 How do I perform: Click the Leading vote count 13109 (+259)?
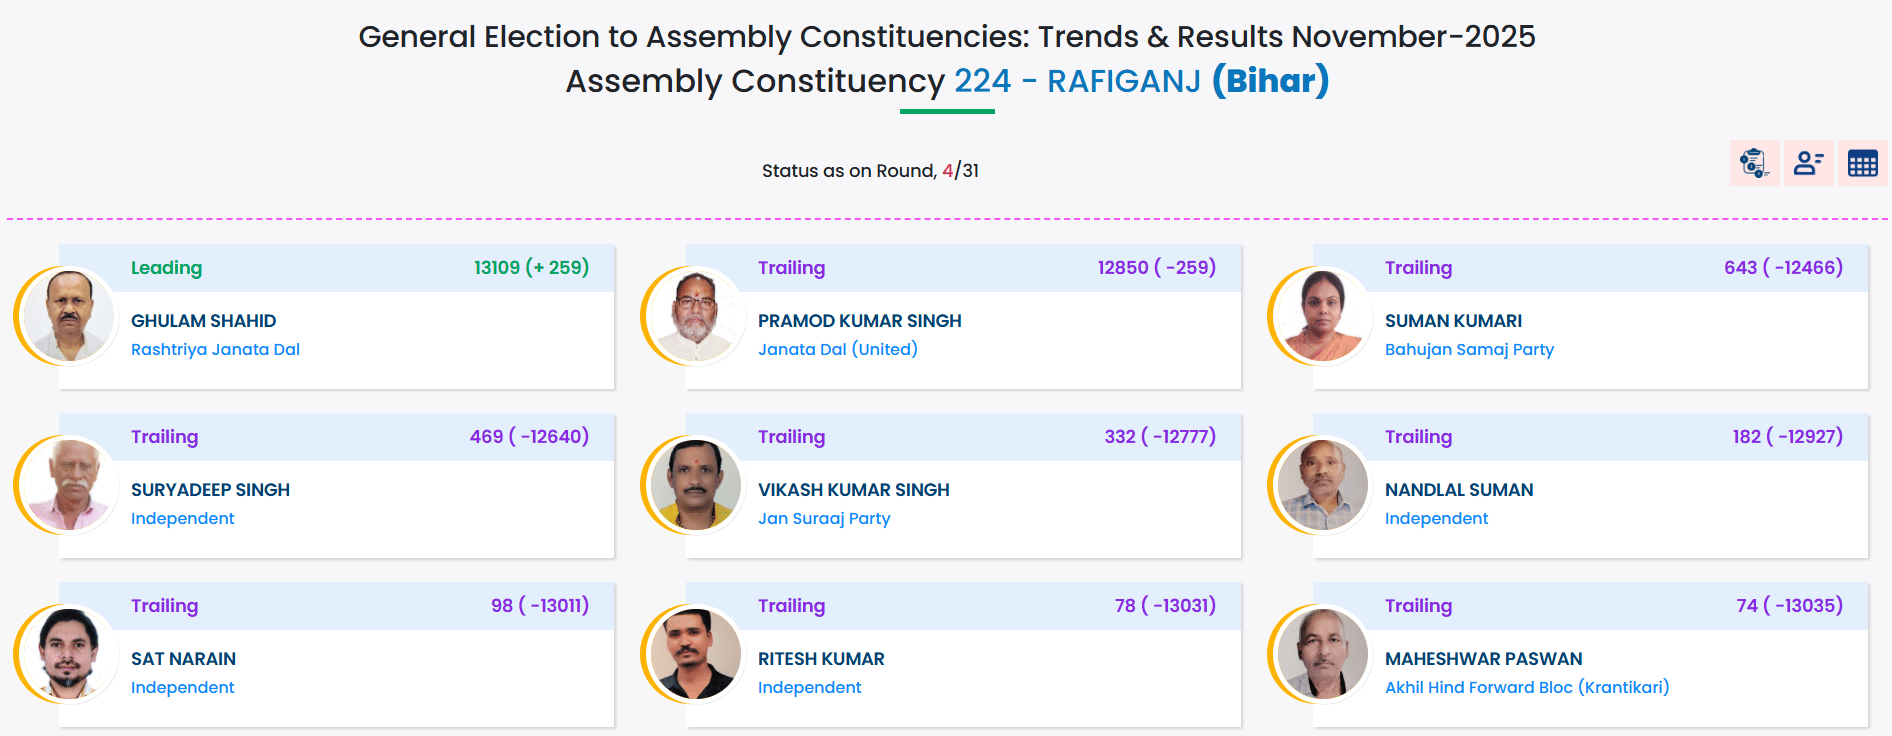click(x=531, y=268)
